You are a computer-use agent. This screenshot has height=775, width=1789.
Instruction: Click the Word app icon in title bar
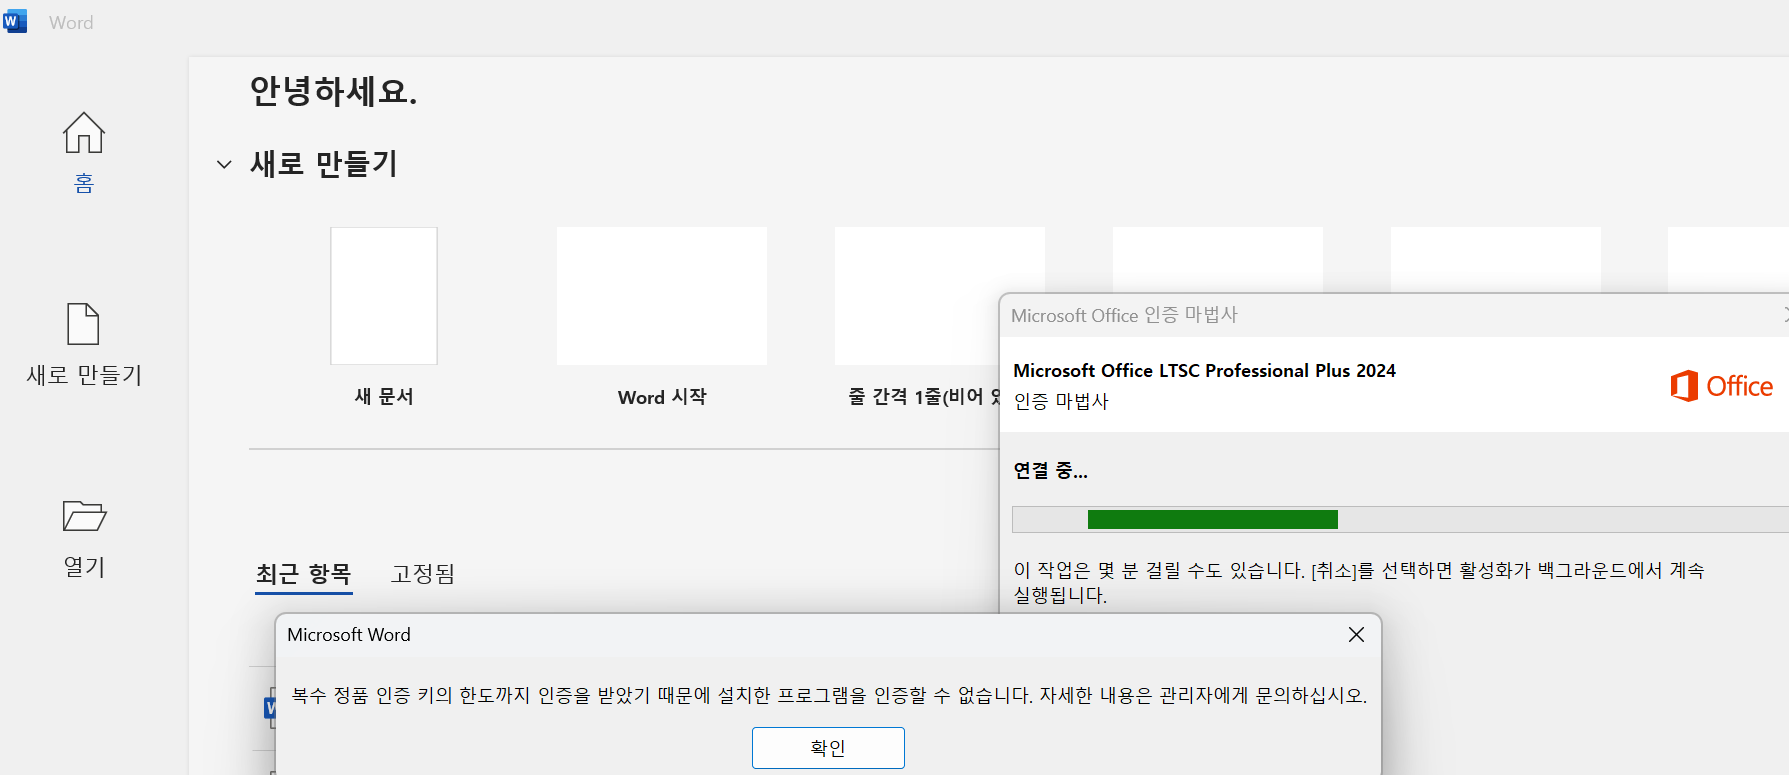point(15,21)
